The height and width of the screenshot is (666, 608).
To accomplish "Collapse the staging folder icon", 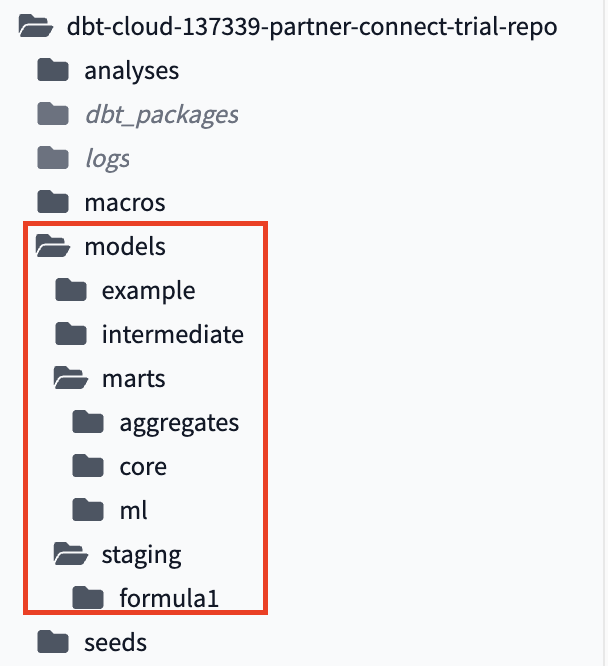I will click(71, 554).
